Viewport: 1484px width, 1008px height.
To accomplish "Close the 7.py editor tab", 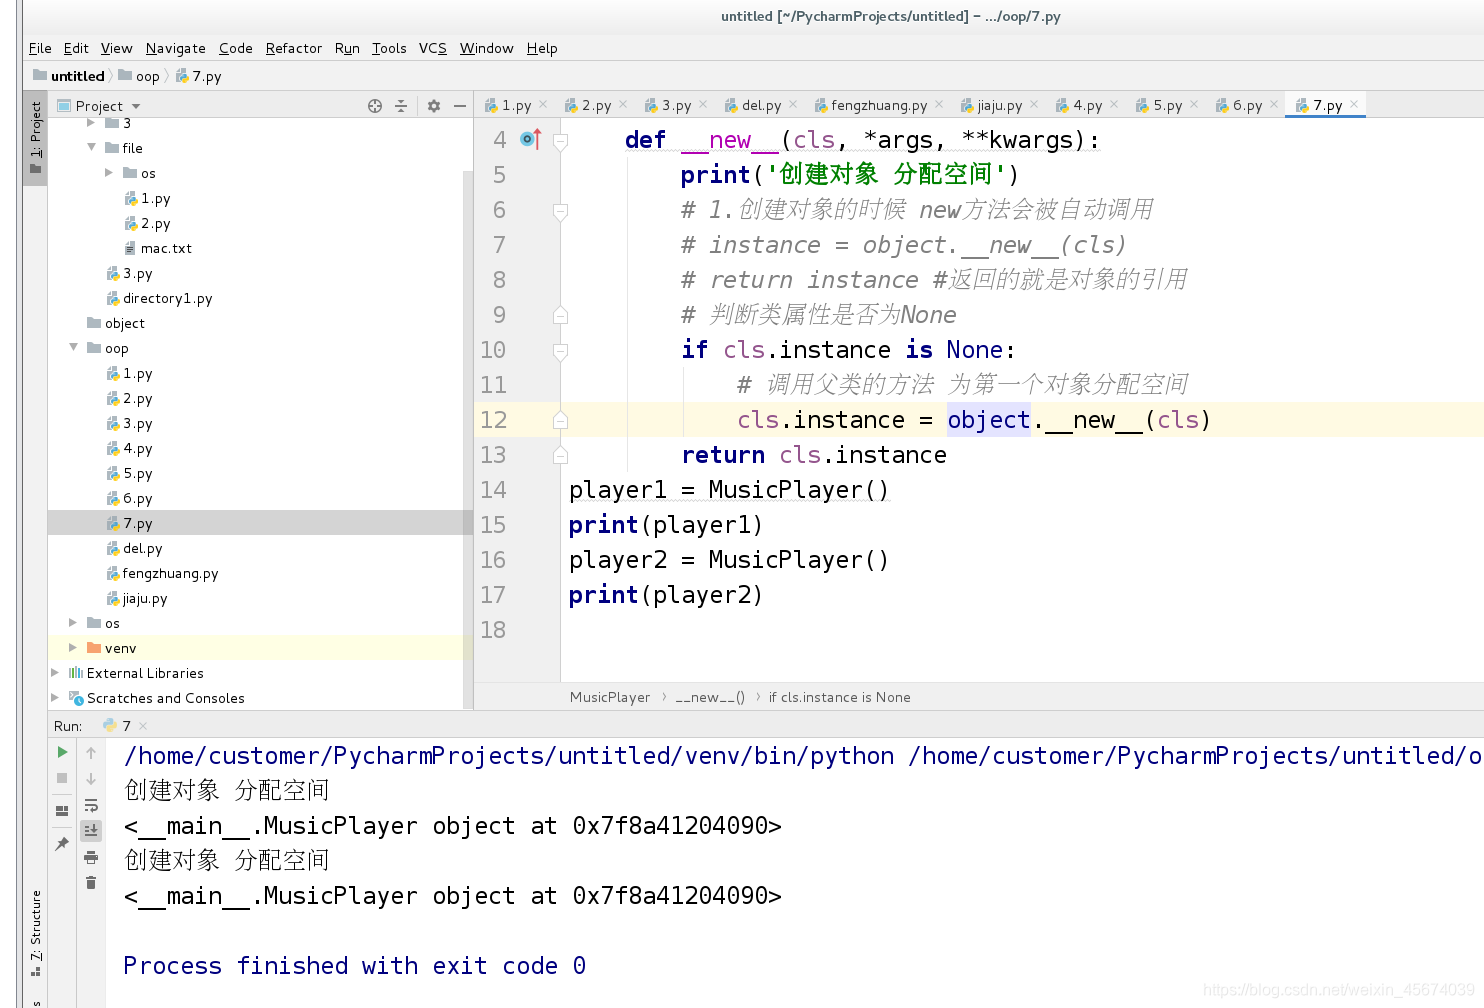I will 1354,104.
